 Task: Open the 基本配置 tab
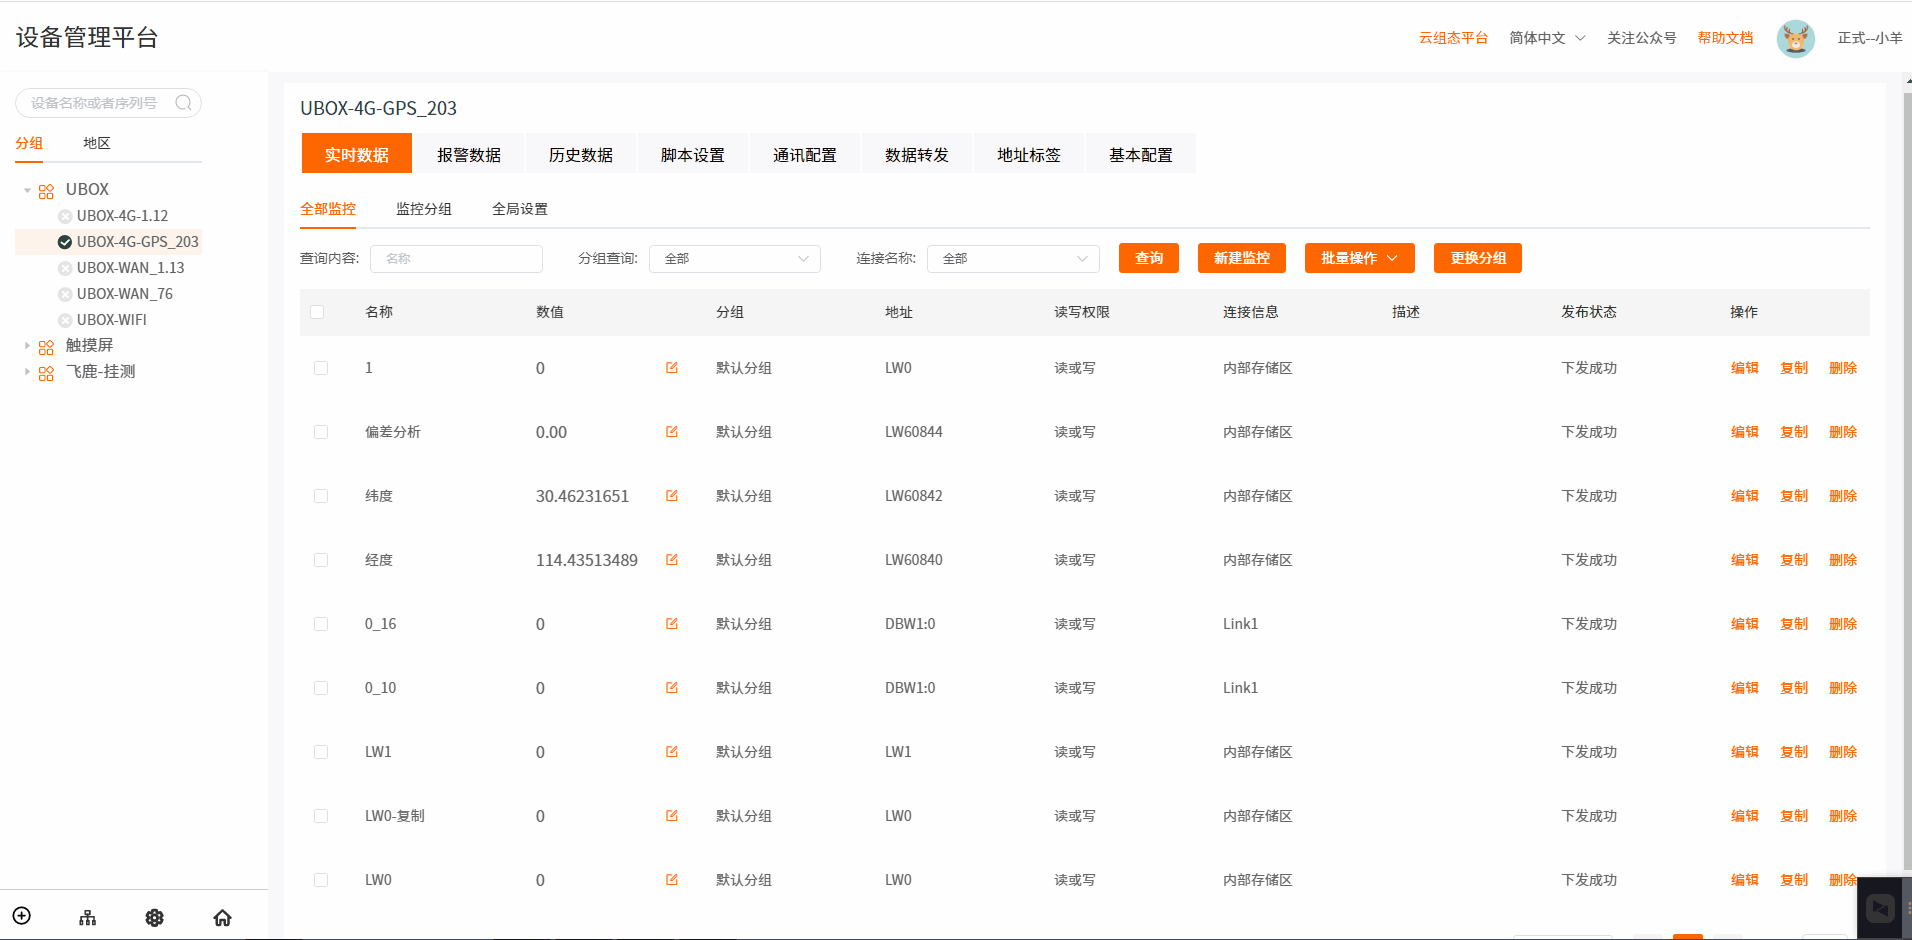1141,154
